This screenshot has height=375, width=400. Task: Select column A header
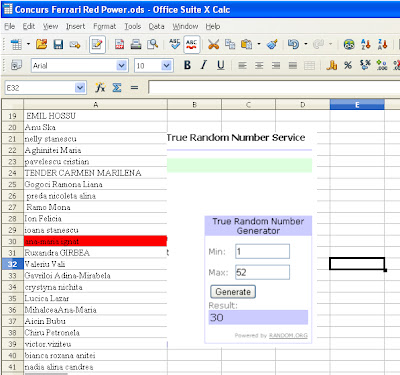click(95, 105)
